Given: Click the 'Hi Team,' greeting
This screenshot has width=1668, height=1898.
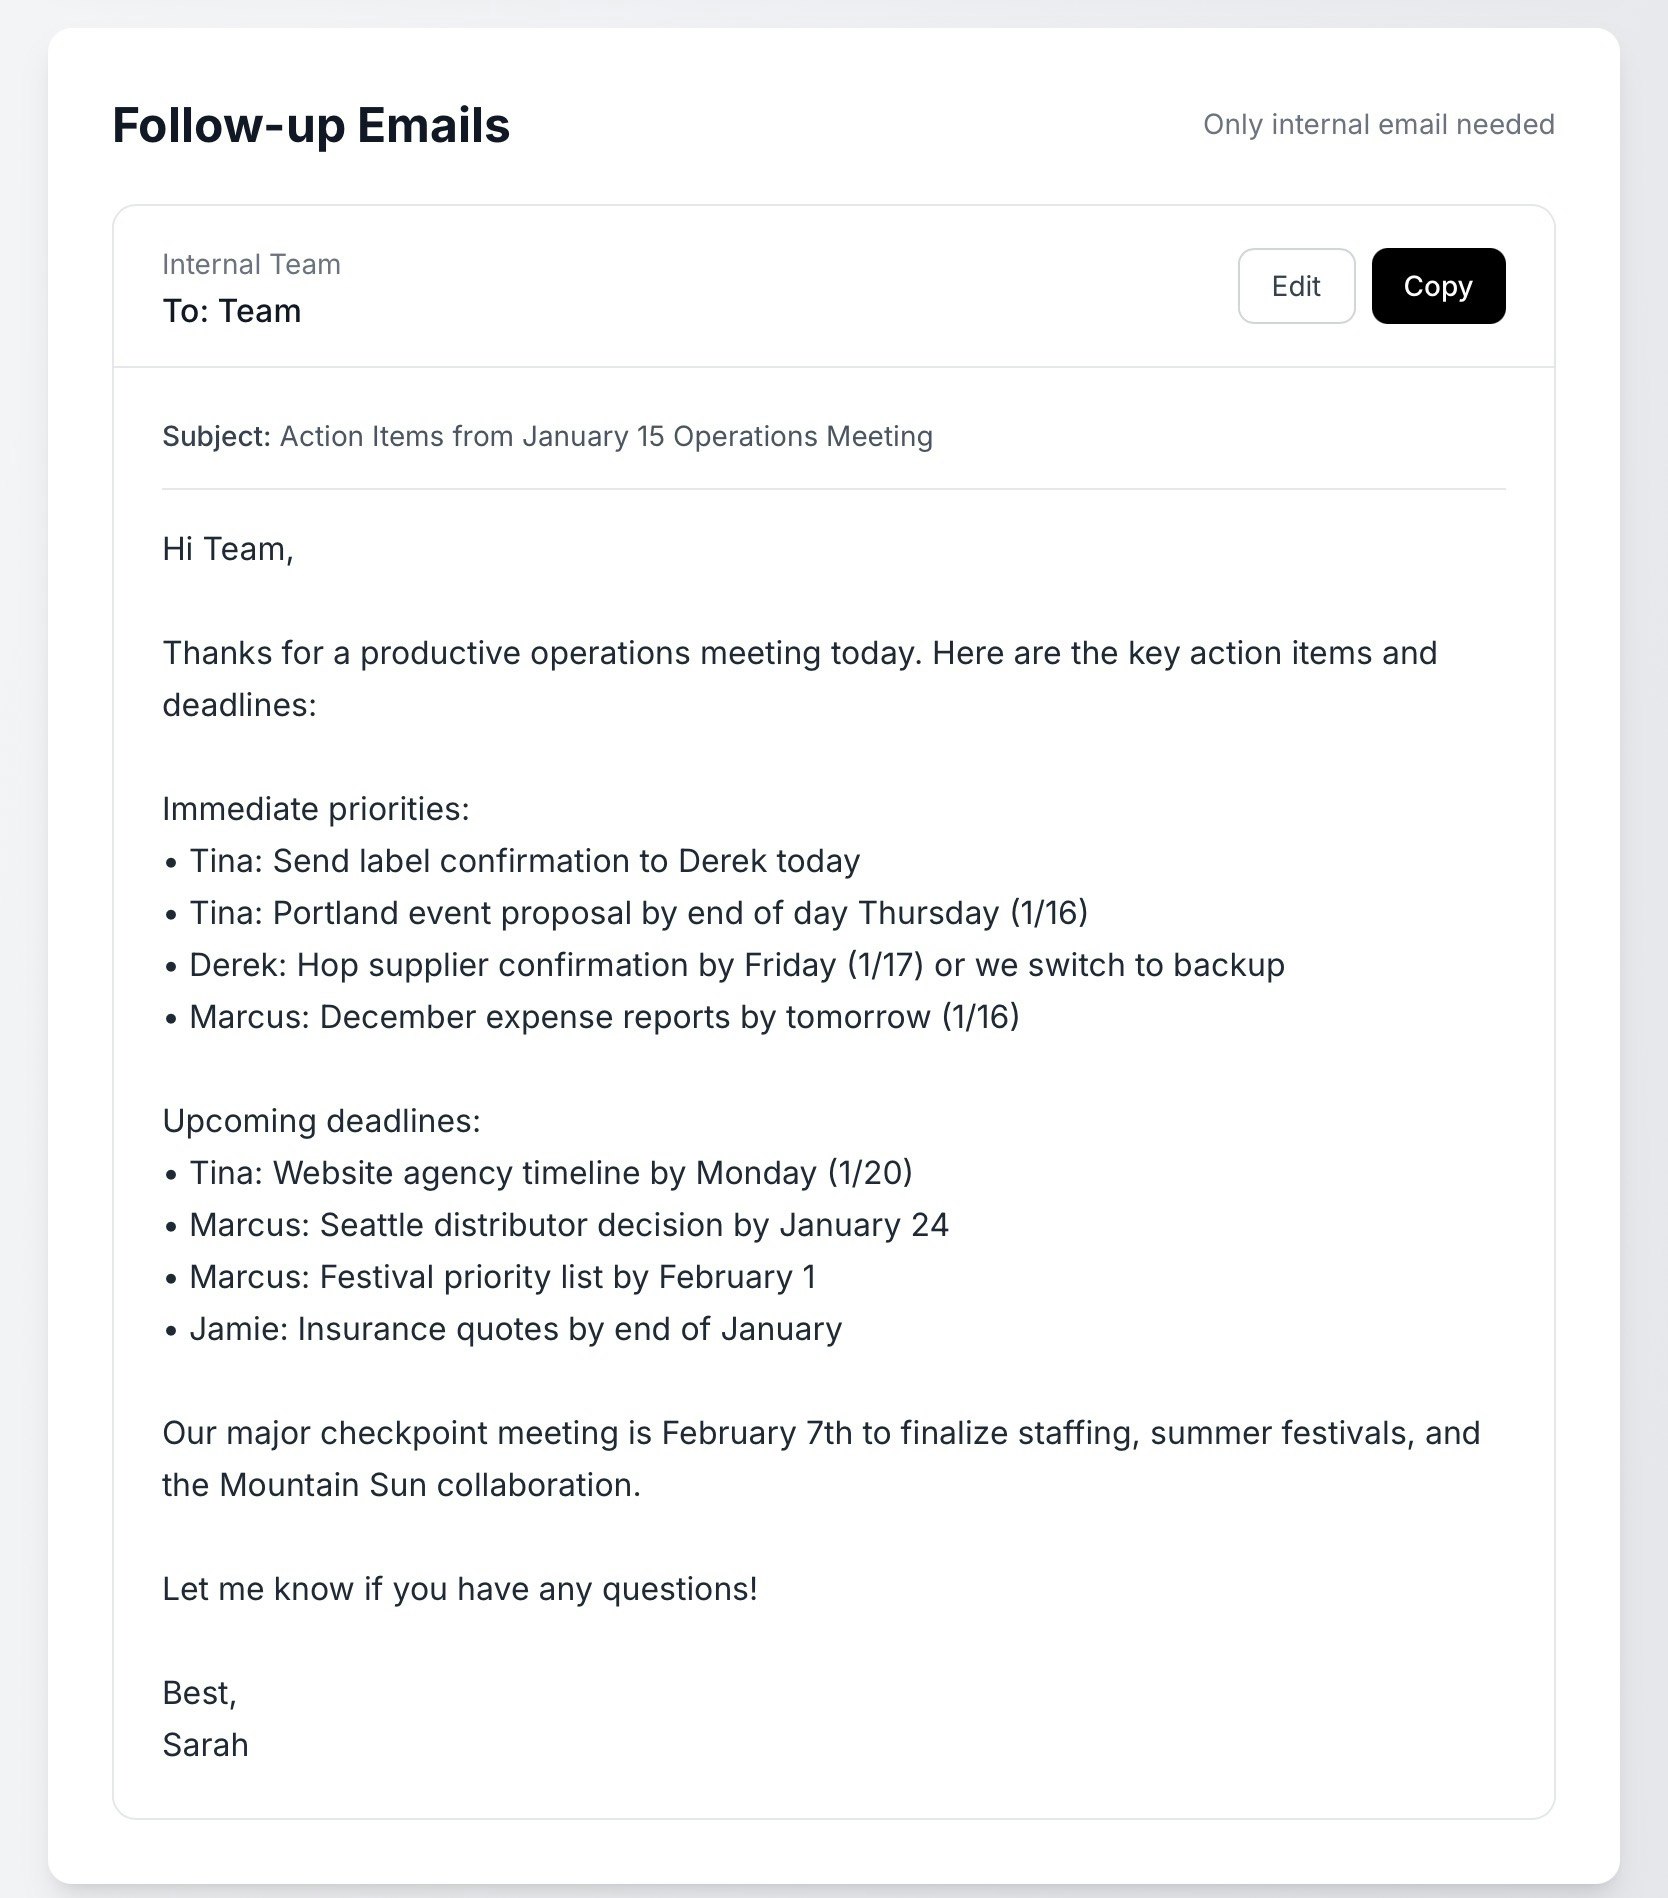Looking at the screenshot, I should pyautogui.click(x=228, y=549).
